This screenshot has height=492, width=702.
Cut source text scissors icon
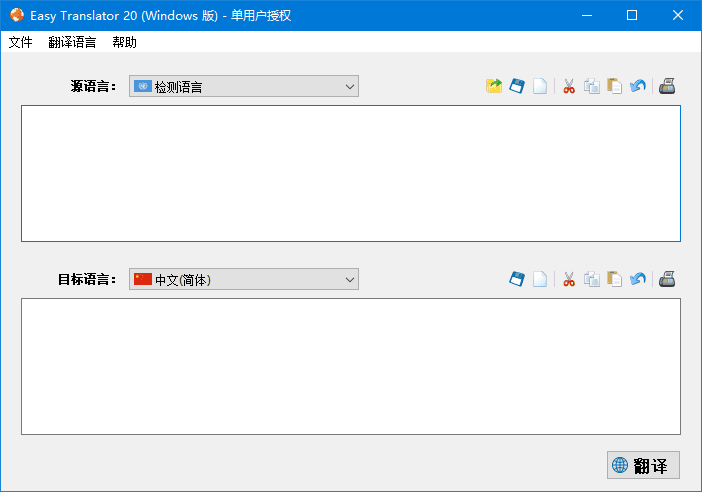click(569, 86)
